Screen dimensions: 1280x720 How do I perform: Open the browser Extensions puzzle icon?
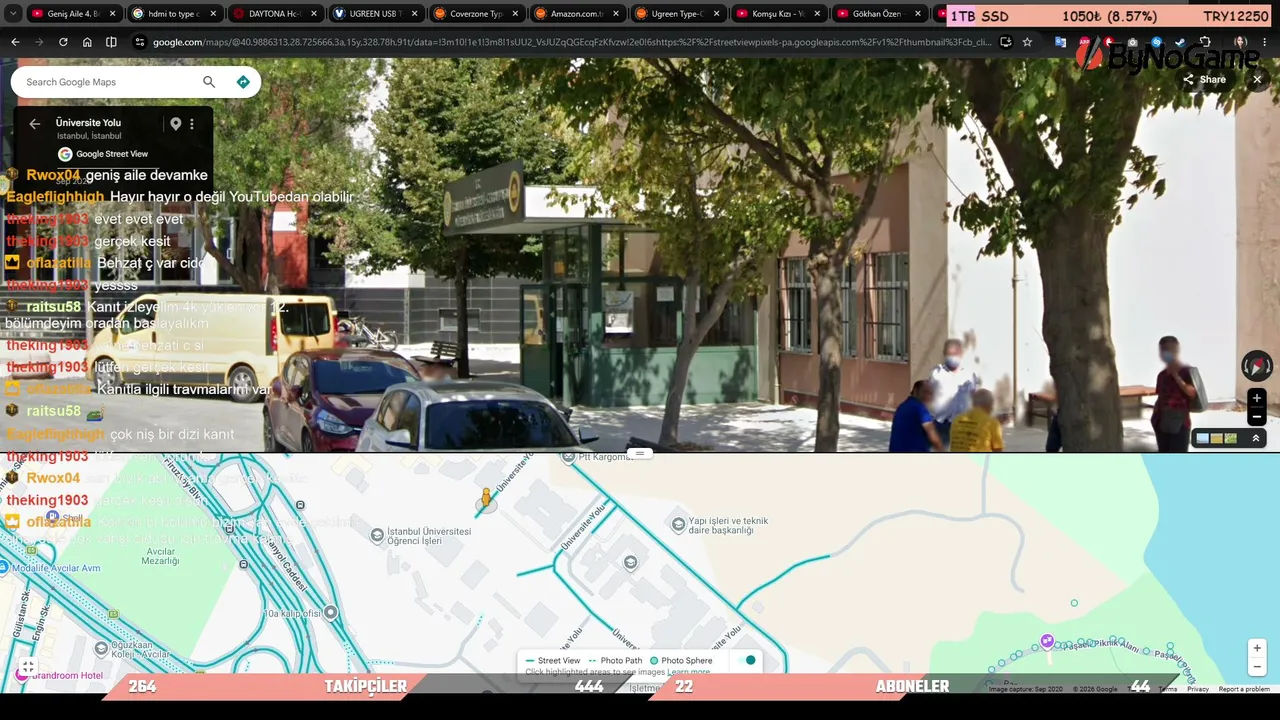(1205, 42)
